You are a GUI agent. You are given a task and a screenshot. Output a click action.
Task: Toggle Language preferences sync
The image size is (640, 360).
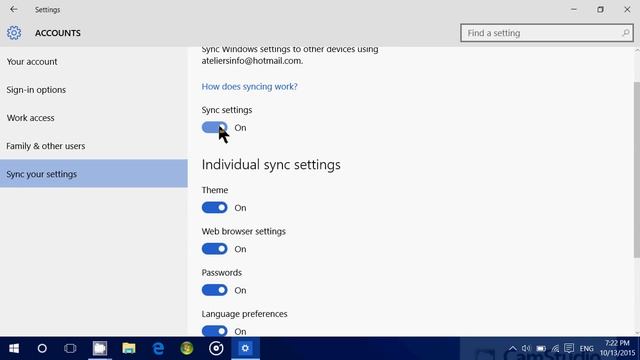coord(214,331)
